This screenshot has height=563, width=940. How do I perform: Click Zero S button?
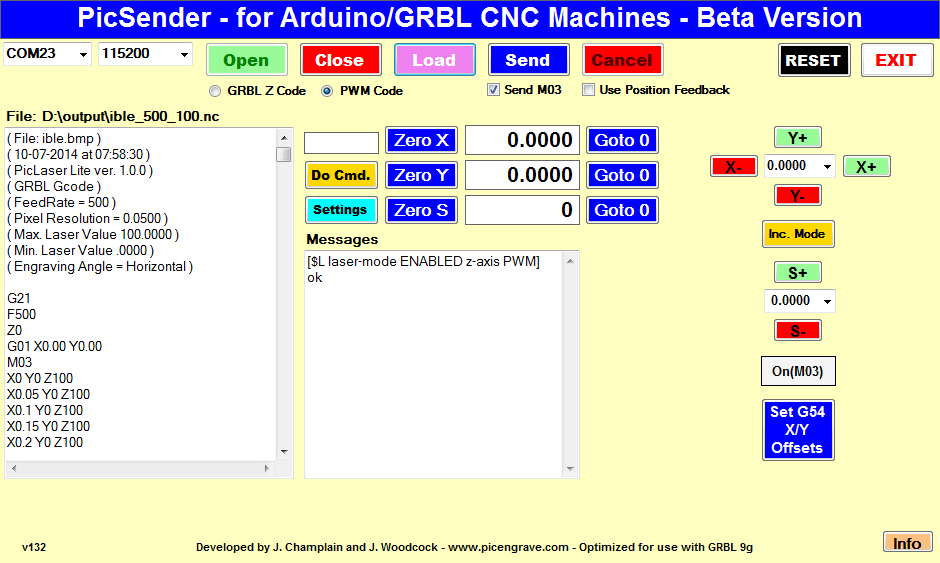421,210
